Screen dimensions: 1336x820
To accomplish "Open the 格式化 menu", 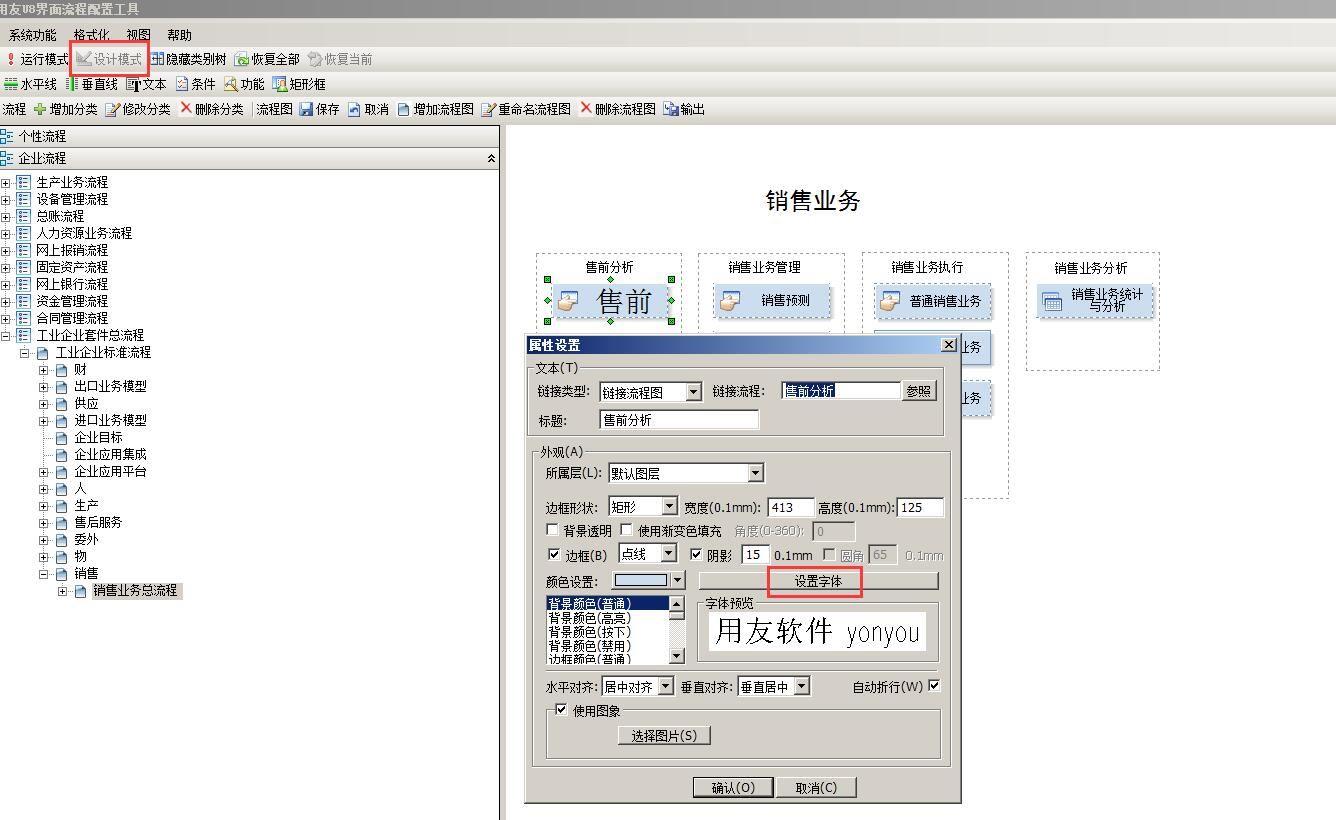I will 91,35.
